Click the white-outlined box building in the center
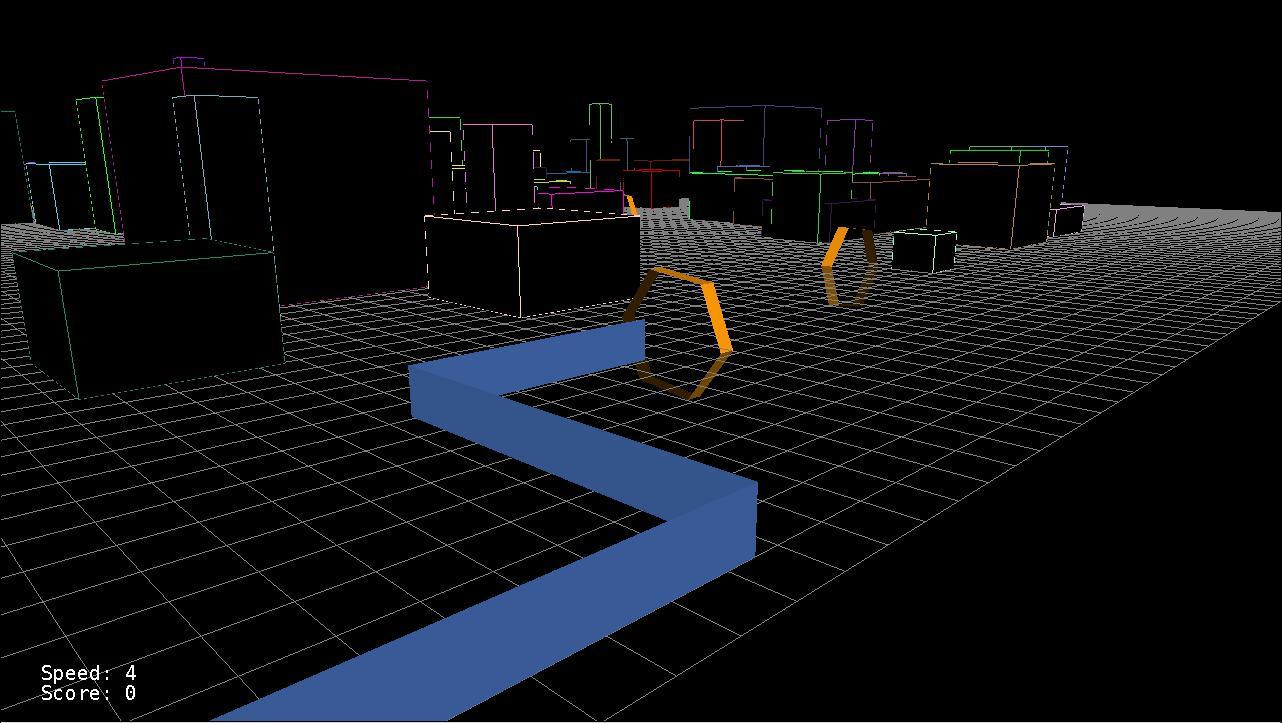The height and width of the screenshot is (723, 1282). tap(532, 262)
